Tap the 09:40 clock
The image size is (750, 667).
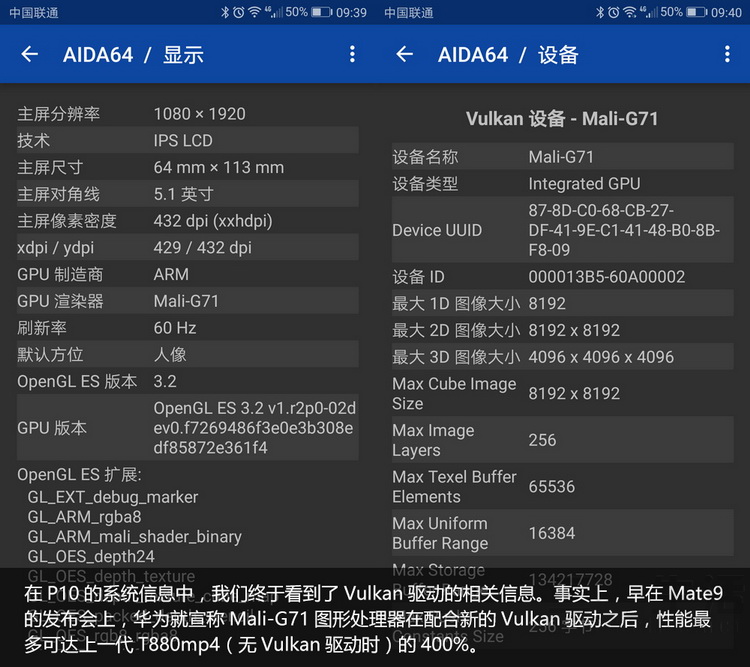click(726, 12)
